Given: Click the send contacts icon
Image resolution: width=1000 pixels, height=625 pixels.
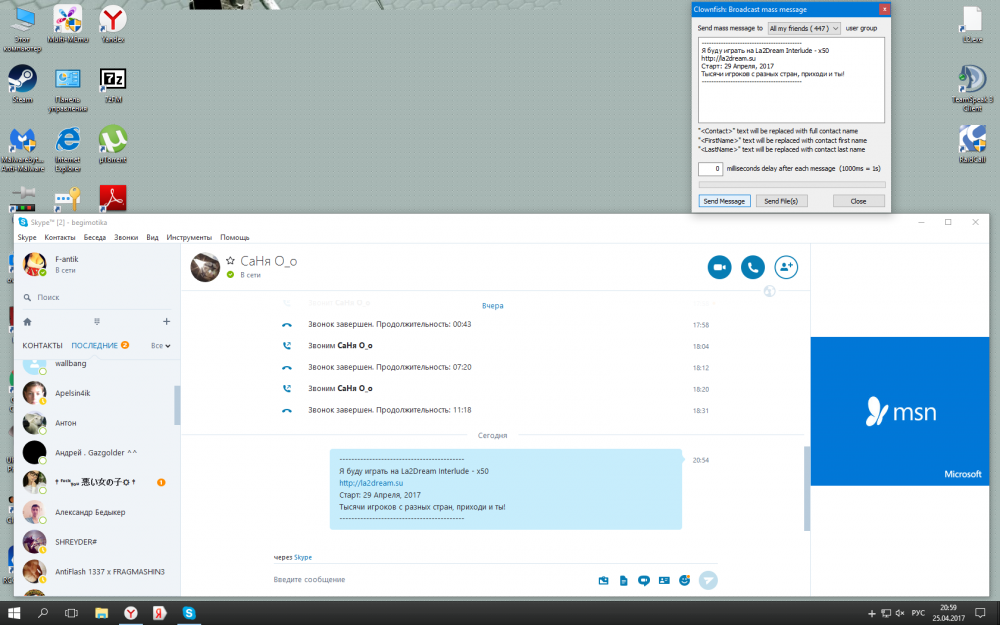Looking at the screenshot, I should point(664,580).
